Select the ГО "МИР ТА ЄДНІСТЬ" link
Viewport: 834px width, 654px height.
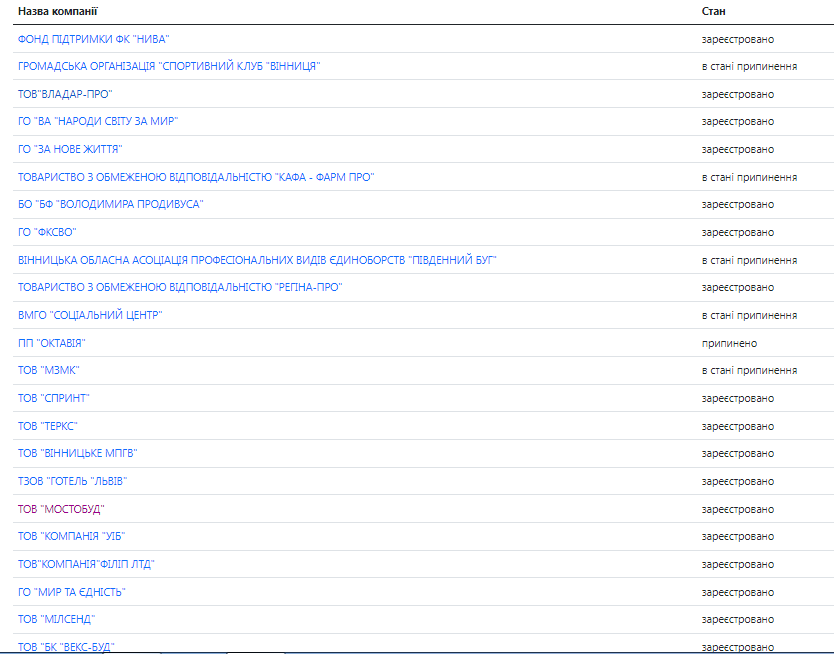tap(72, 592)
